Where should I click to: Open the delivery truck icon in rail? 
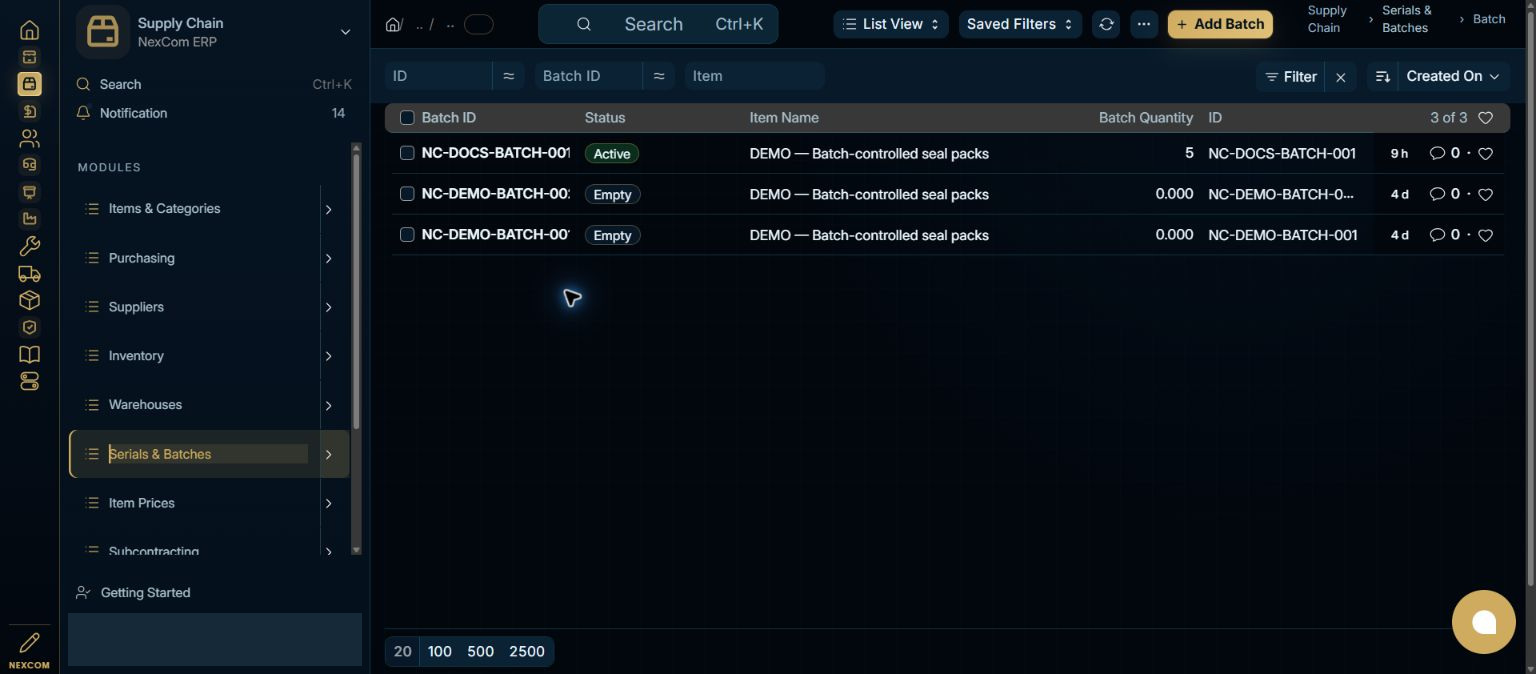coord(29,273)
